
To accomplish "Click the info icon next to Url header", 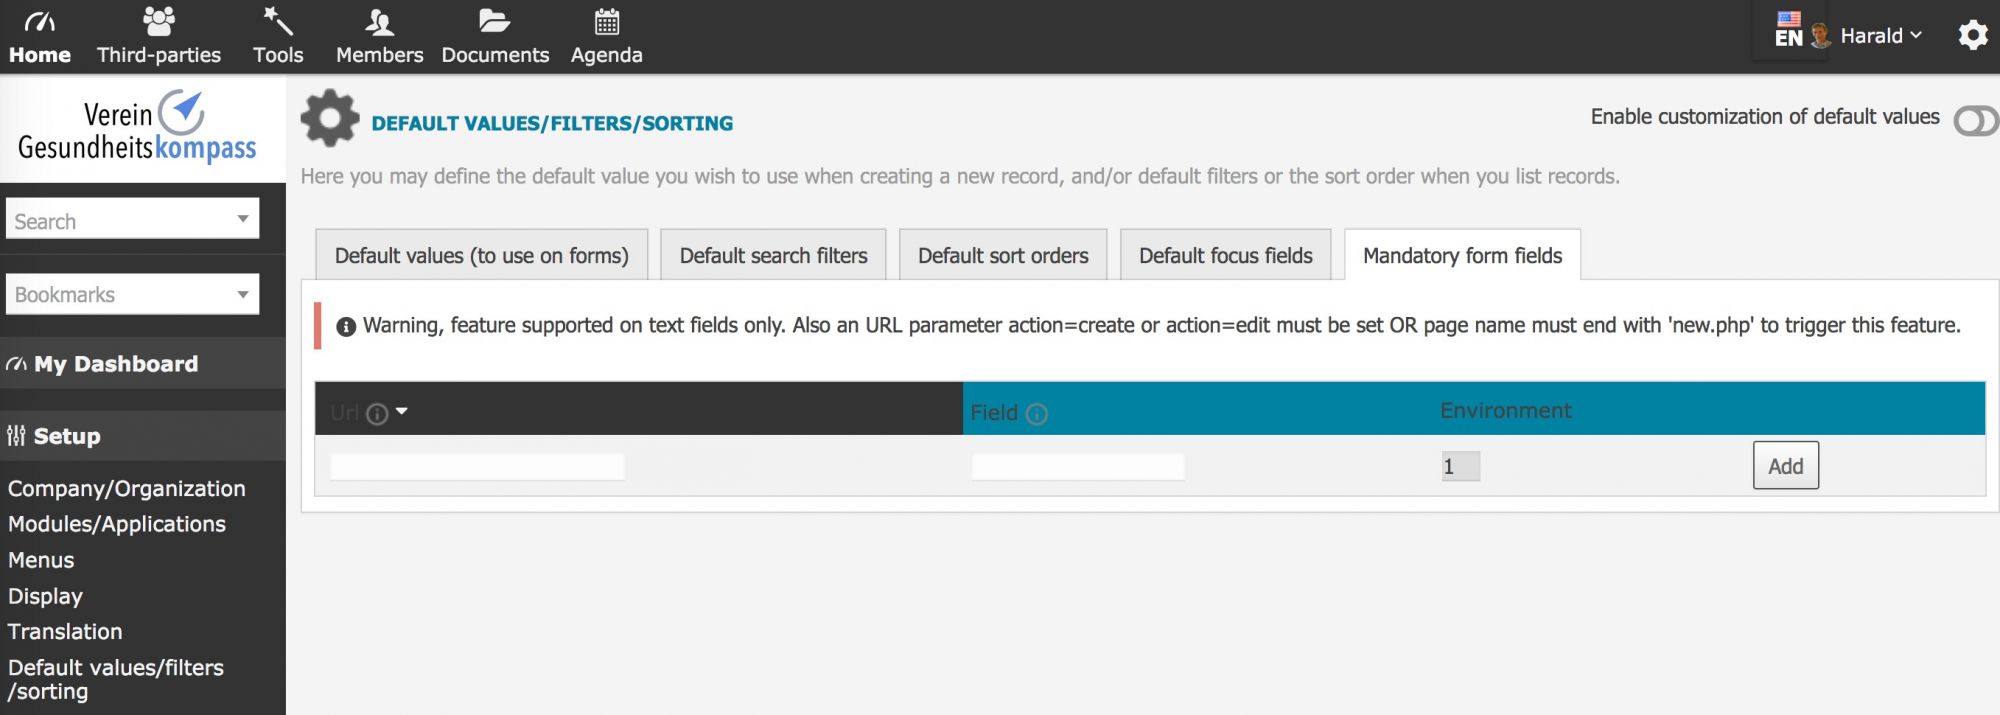I will 377,414.
